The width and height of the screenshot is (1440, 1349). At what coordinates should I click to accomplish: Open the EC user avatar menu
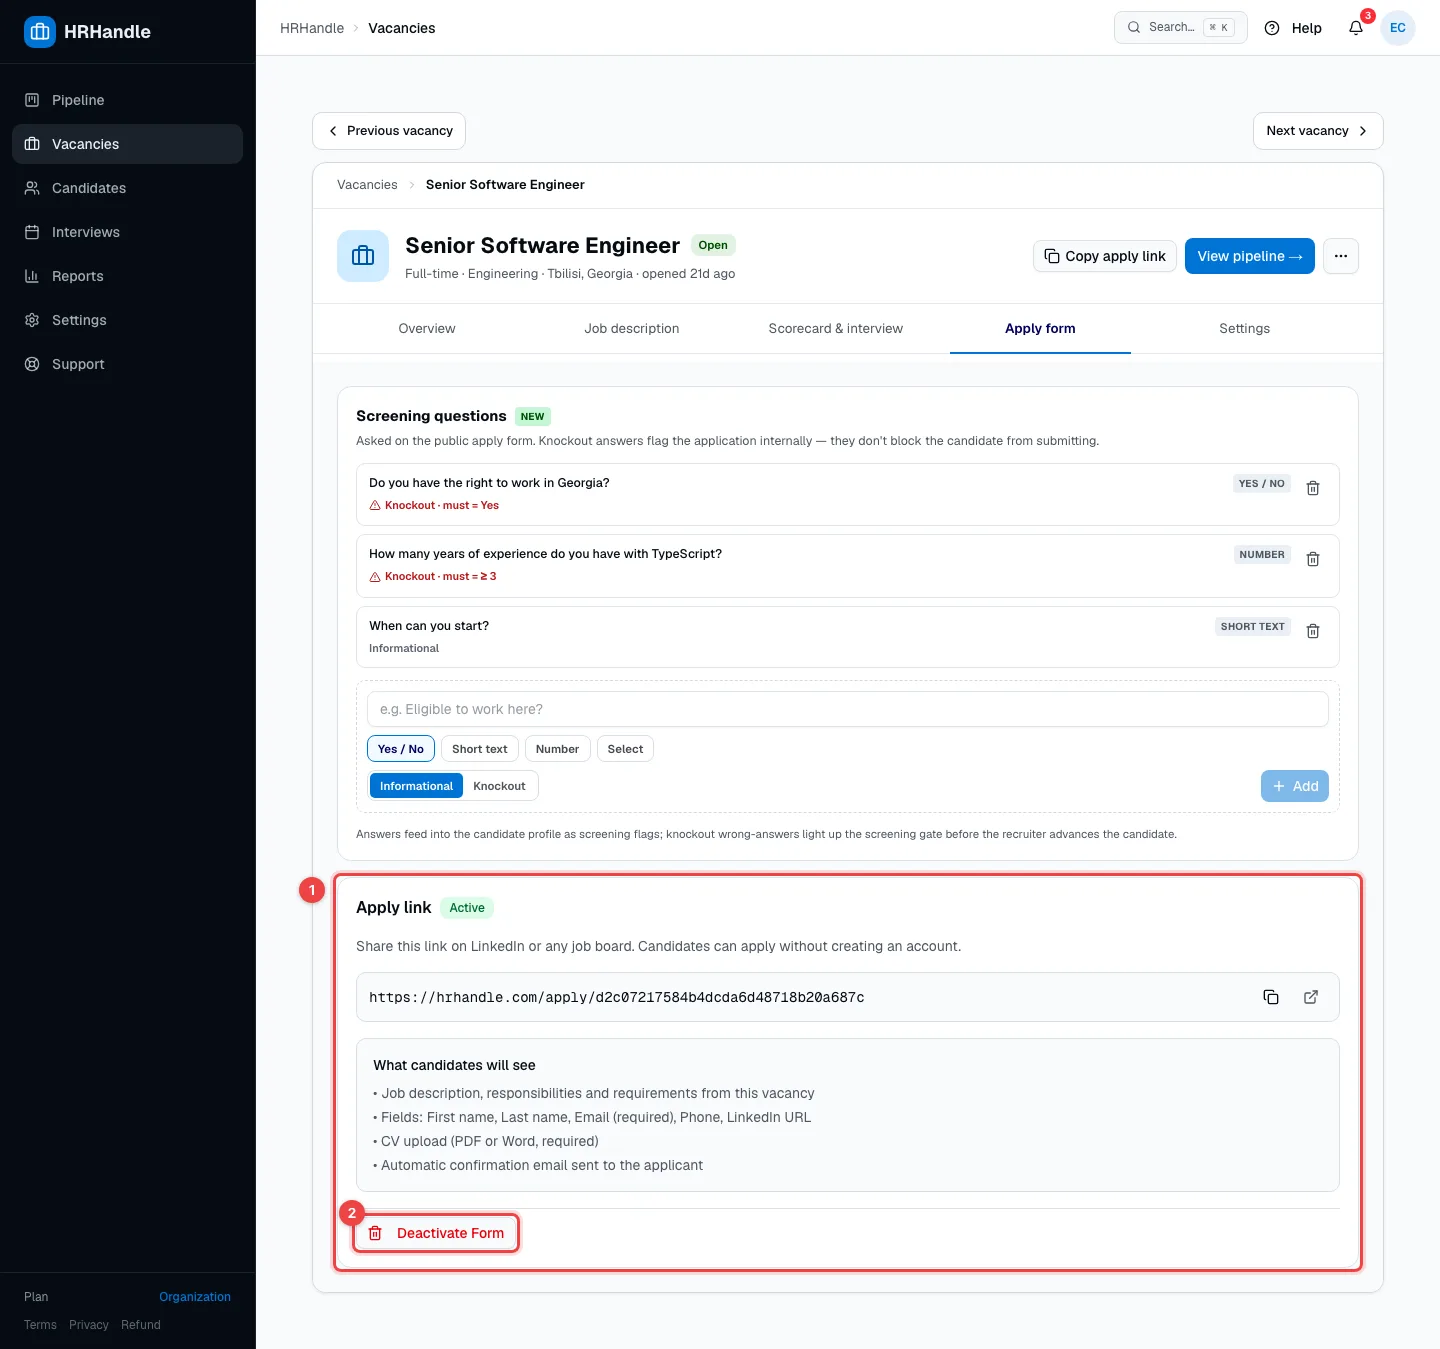[x=1398, y=28]
